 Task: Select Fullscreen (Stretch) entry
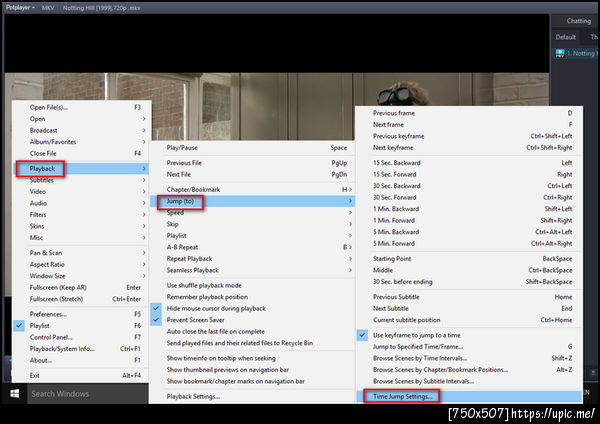point(82,299)
